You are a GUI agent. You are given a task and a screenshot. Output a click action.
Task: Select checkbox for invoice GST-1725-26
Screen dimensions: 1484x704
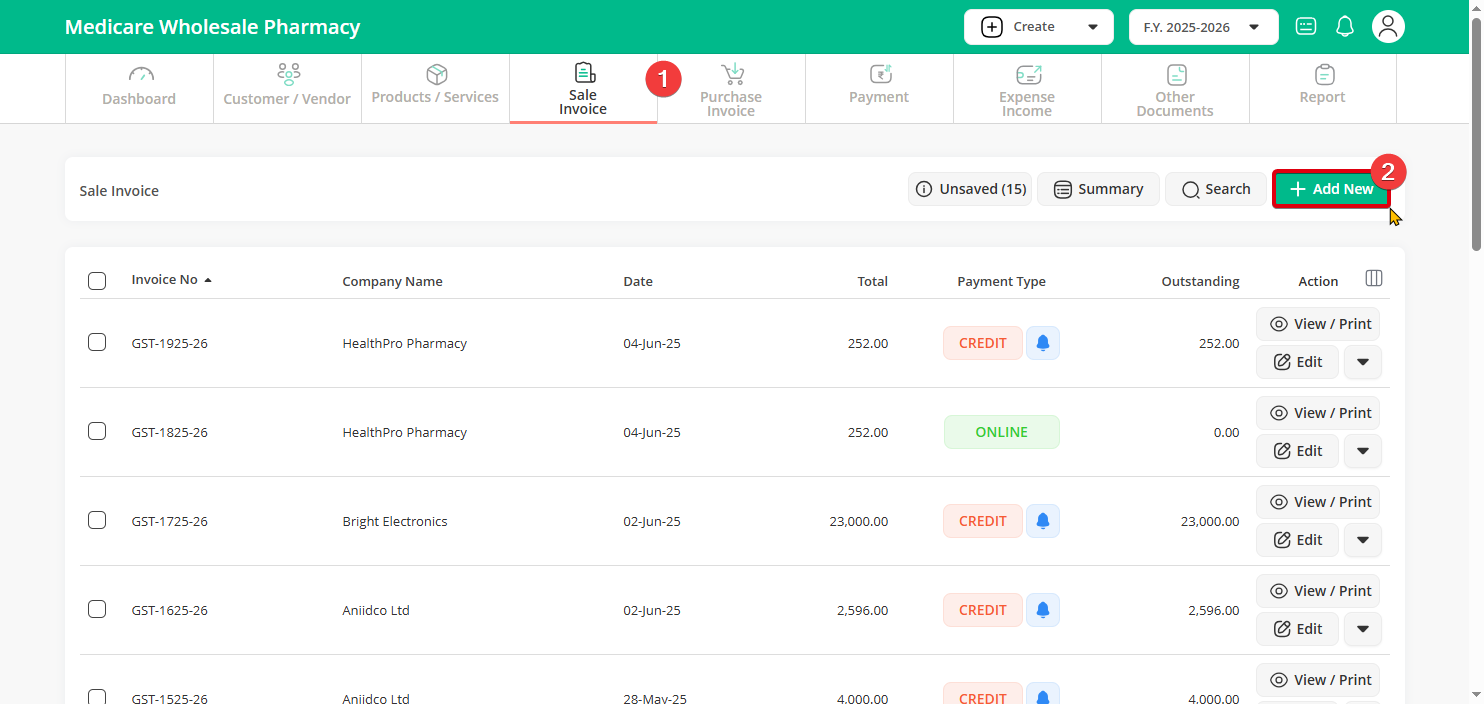click(97, 521)
